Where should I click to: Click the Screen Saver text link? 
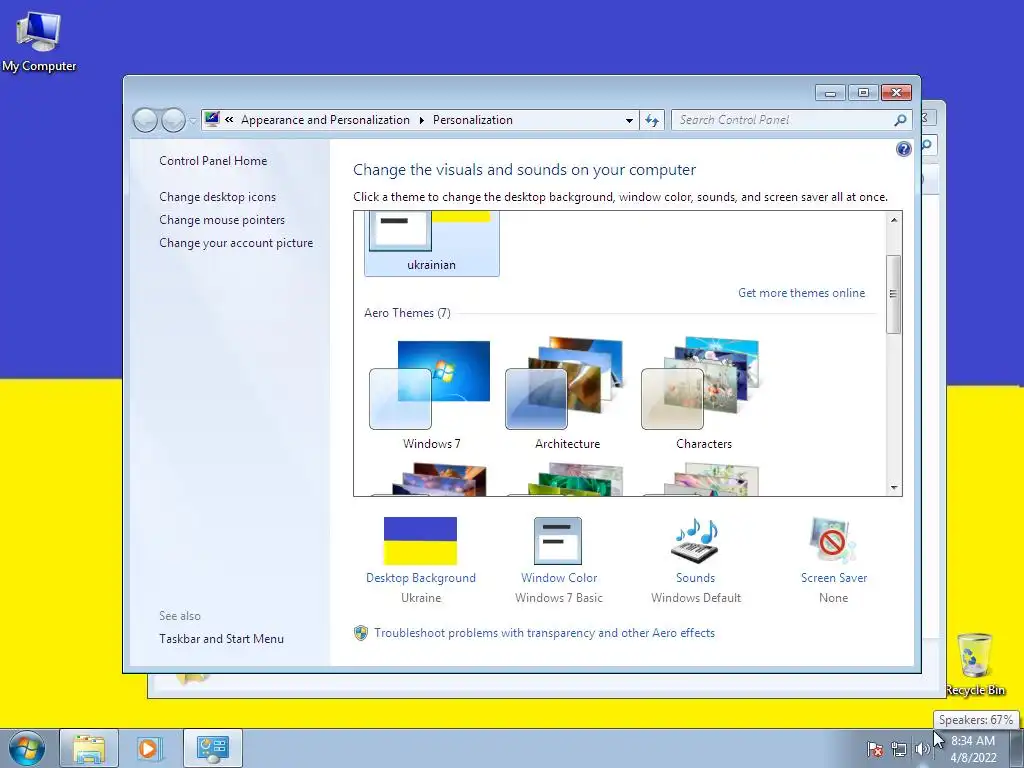pos(834,578)
